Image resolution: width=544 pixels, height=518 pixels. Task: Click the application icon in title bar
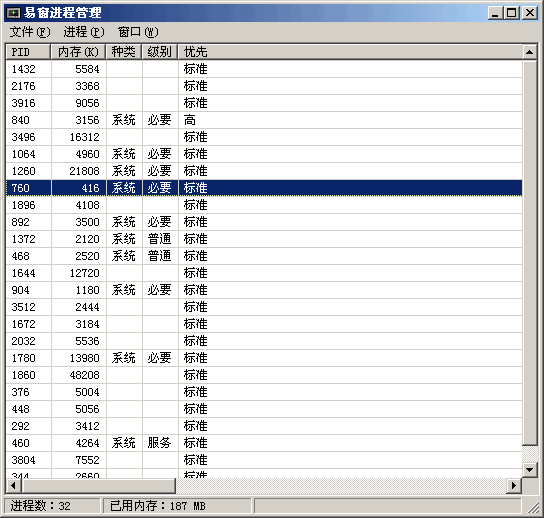pyautogui.click(x=14, y=13)
